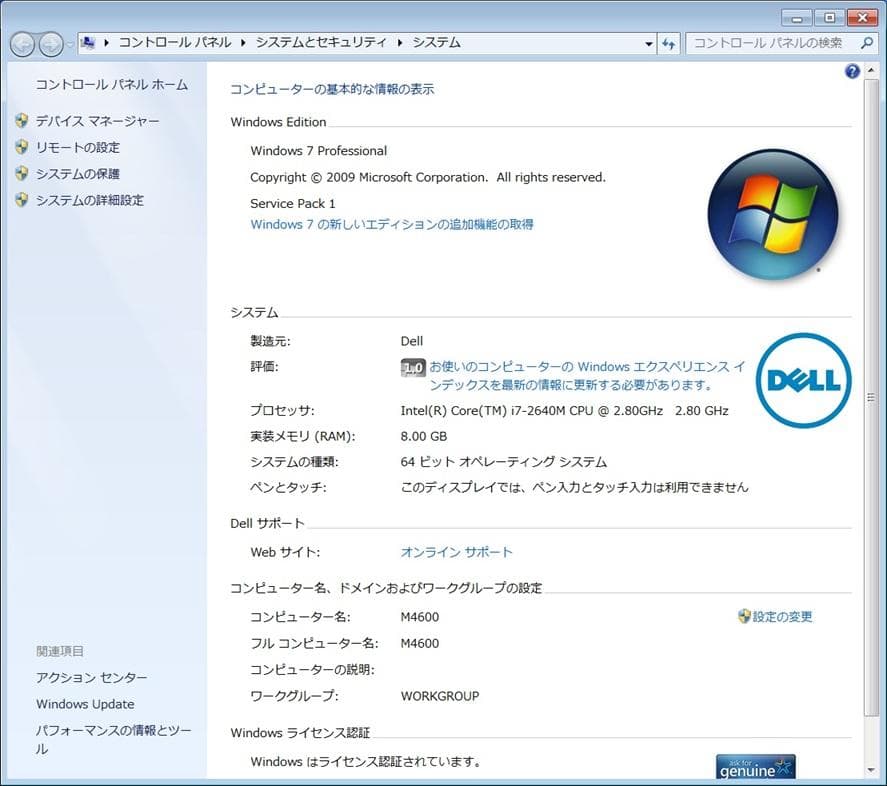Click the shield icon beside 設定の変更
The width and height of the screenshot is (887, 786).
(743, 617)
